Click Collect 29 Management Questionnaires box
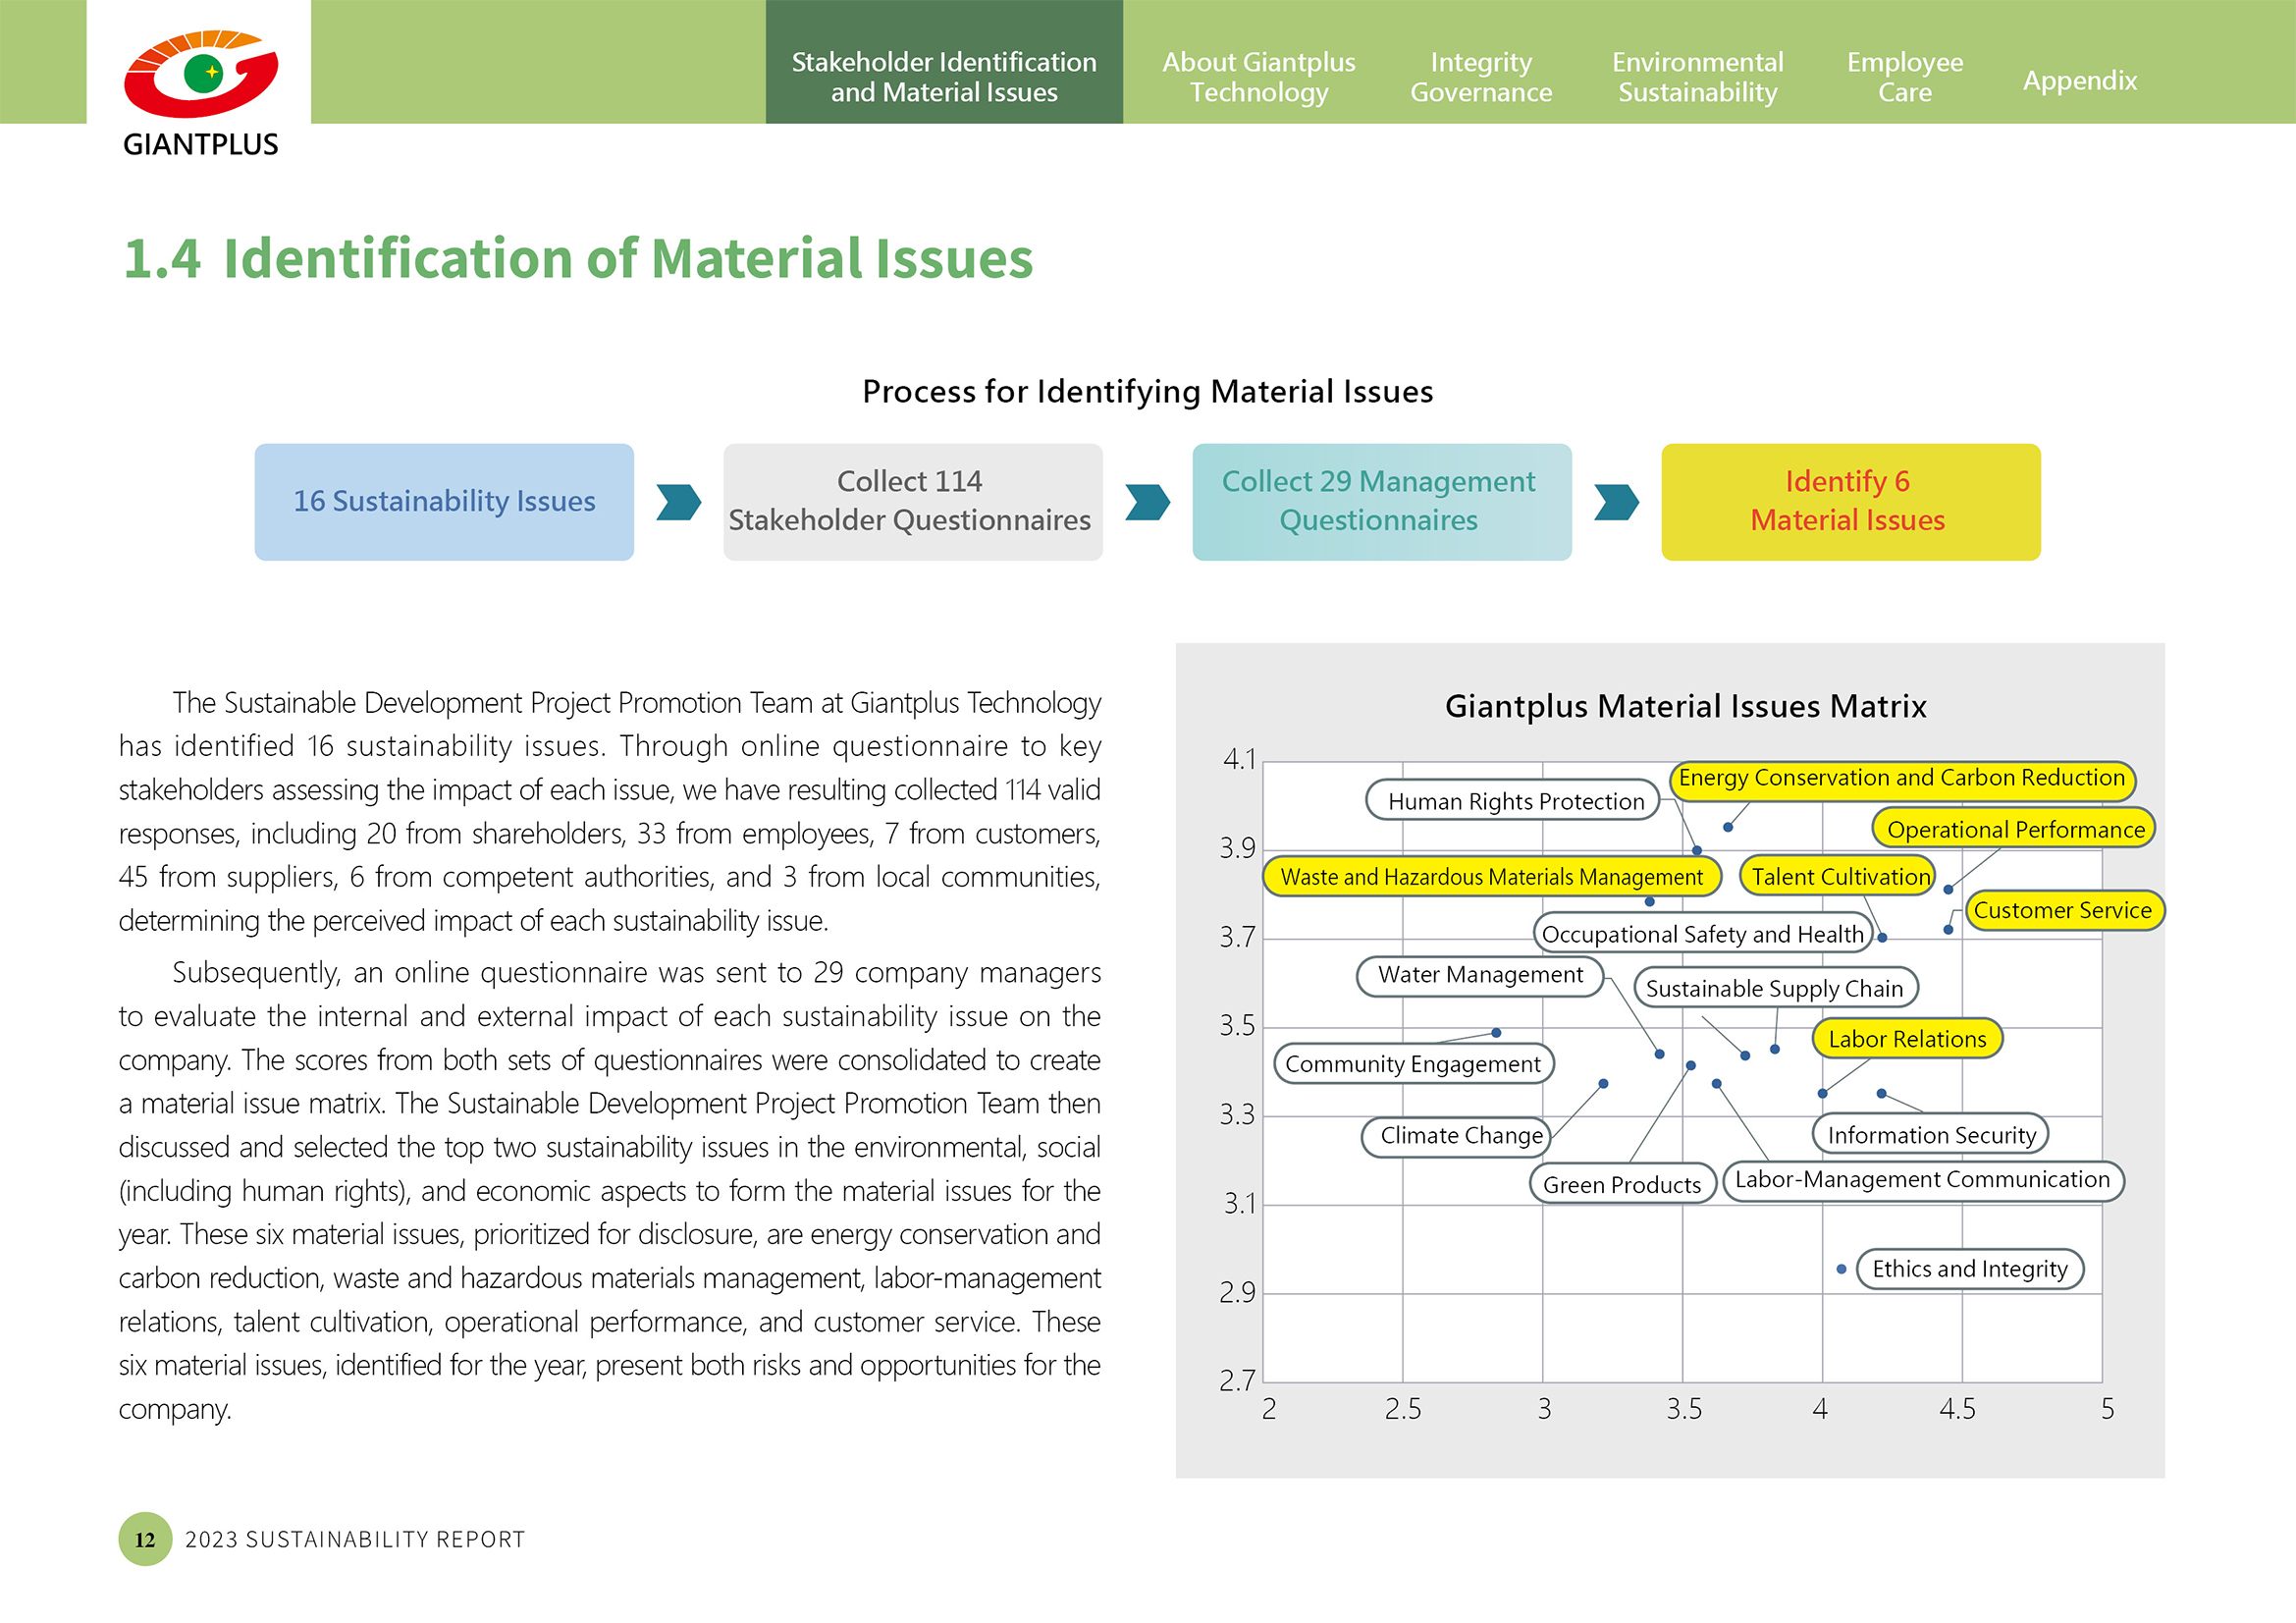Image resolution: width=2296 pixels, height=1623 pixels. 1382,502
